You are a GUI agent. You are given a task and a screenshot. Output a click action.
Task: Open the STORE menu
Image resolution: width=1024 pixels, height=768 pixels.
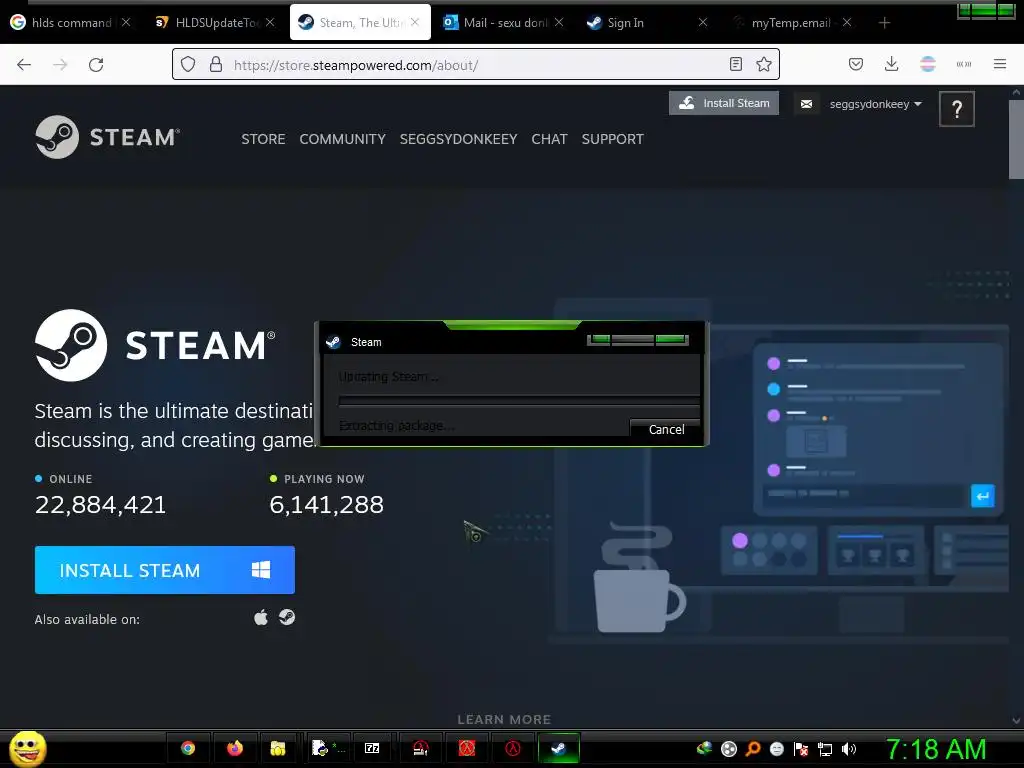[x=263, y=139]
